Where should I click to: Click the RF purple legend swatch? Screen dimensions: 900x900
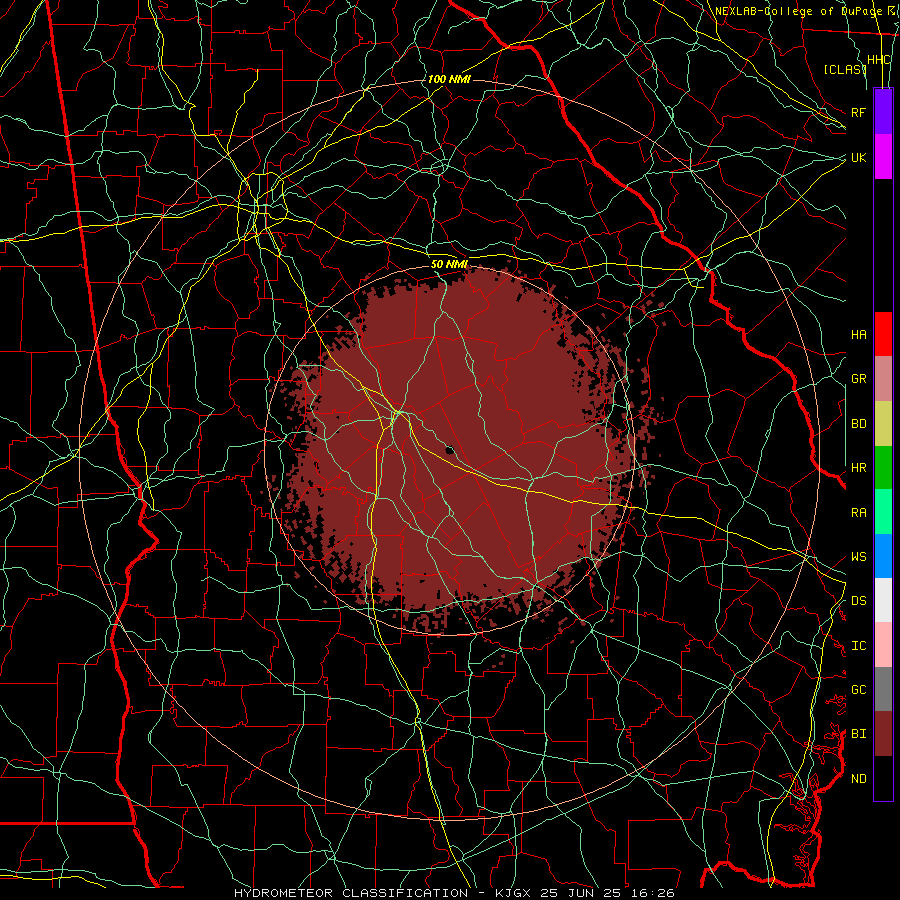[x=883, y=112]
